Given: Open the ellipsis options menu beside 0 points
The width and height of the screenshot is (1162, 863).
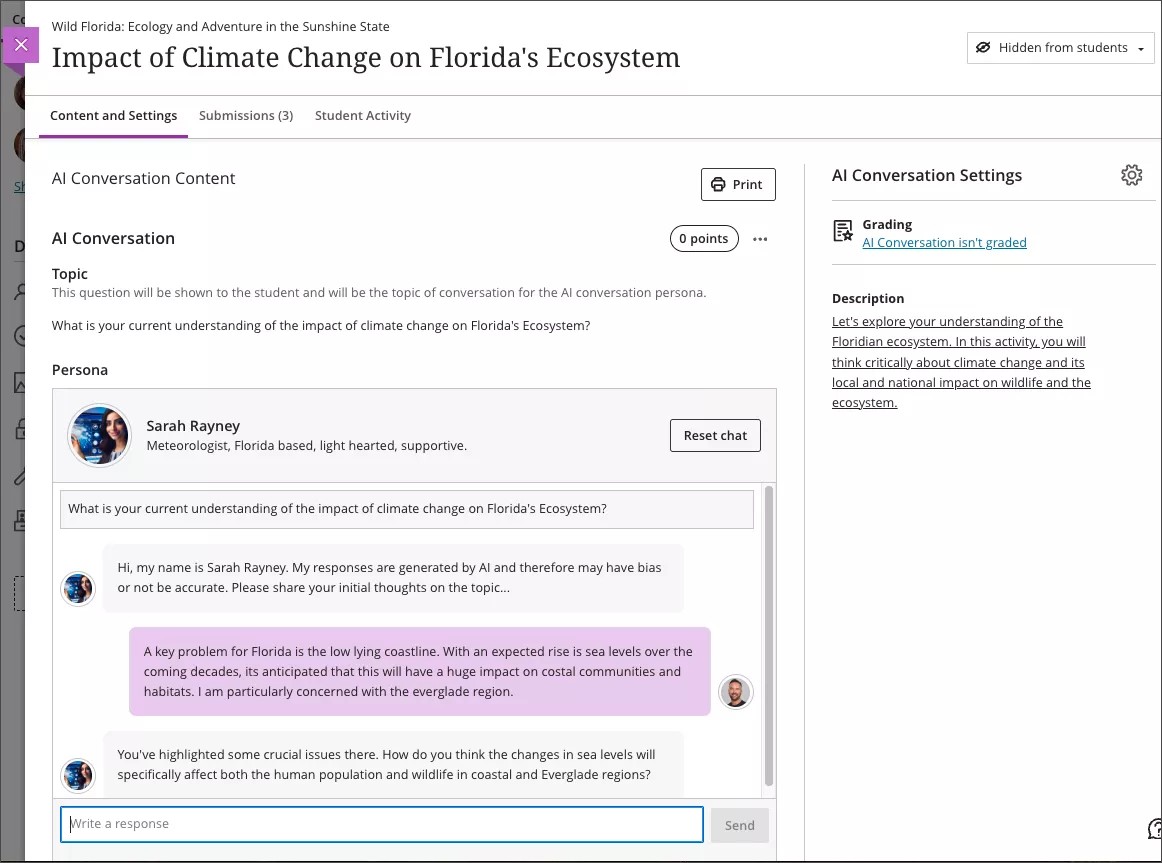Looking at the screenshot, I should pyautogui.click(x=760, y=238).
